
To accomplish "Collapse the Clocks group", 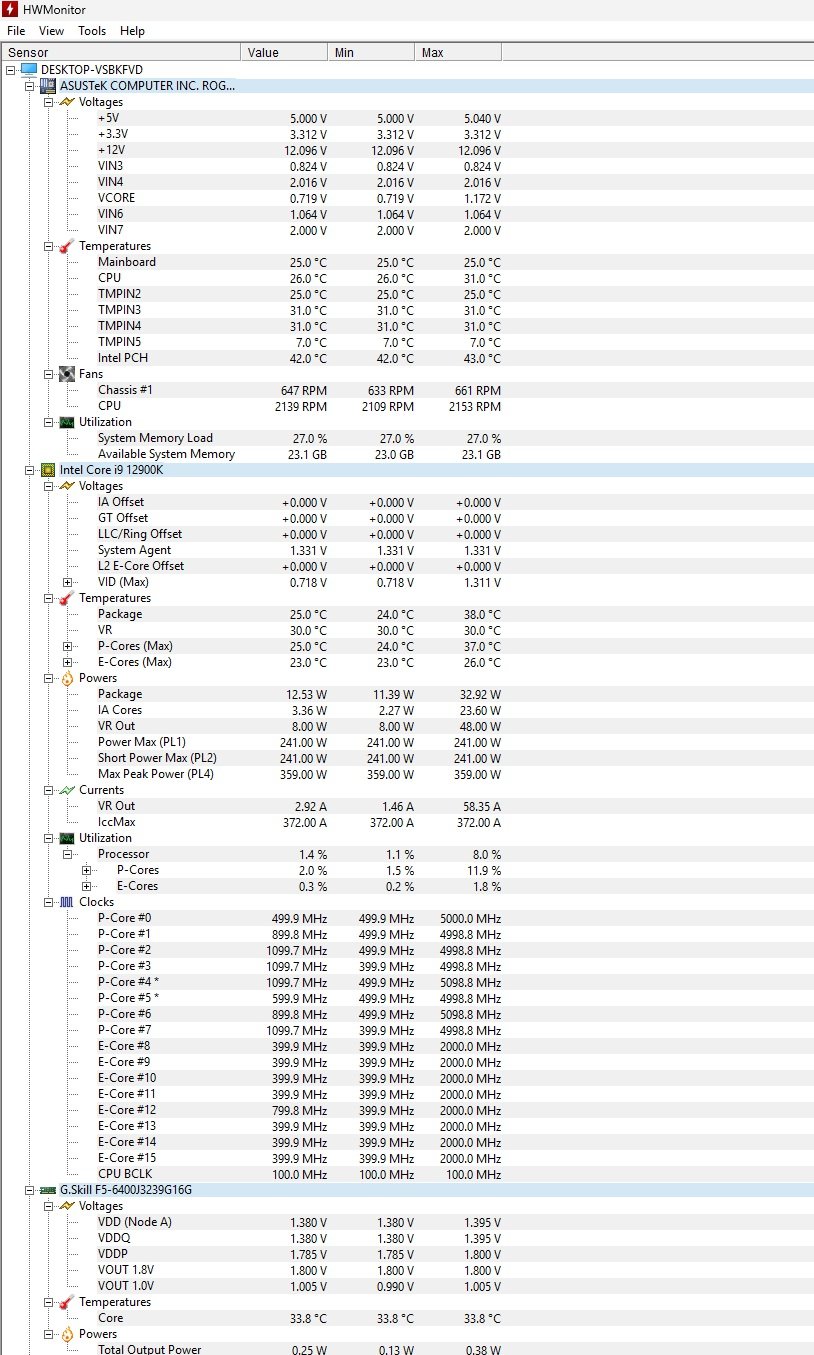I will click(x=49, y=902).
